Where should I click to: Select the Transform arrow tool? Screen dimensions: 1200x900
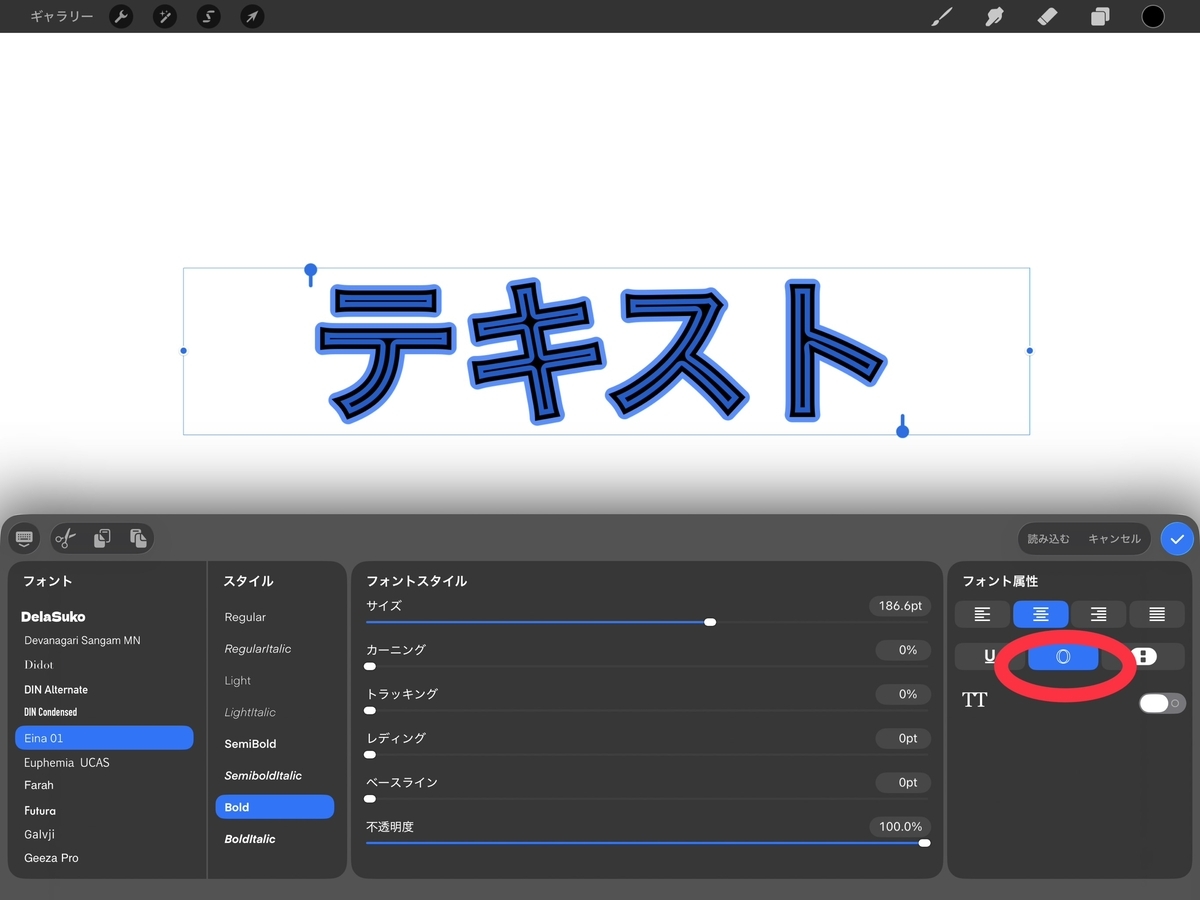(252, 17)
